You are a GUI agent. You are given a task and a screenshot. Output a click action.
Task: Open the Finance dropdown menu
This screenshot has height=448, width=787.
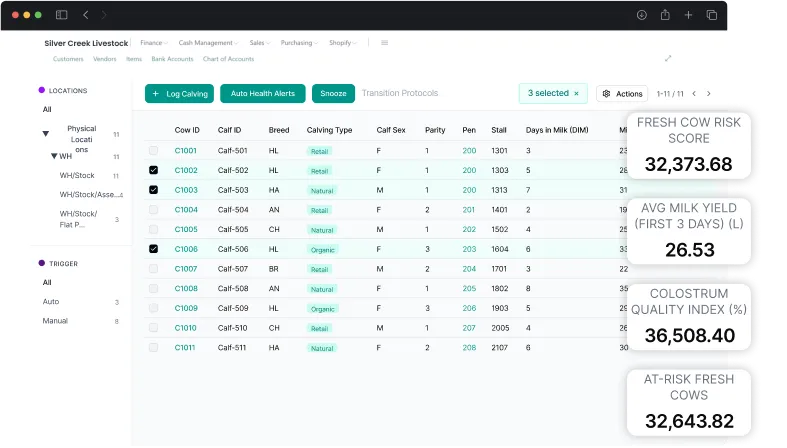click(x=153, y=43)
